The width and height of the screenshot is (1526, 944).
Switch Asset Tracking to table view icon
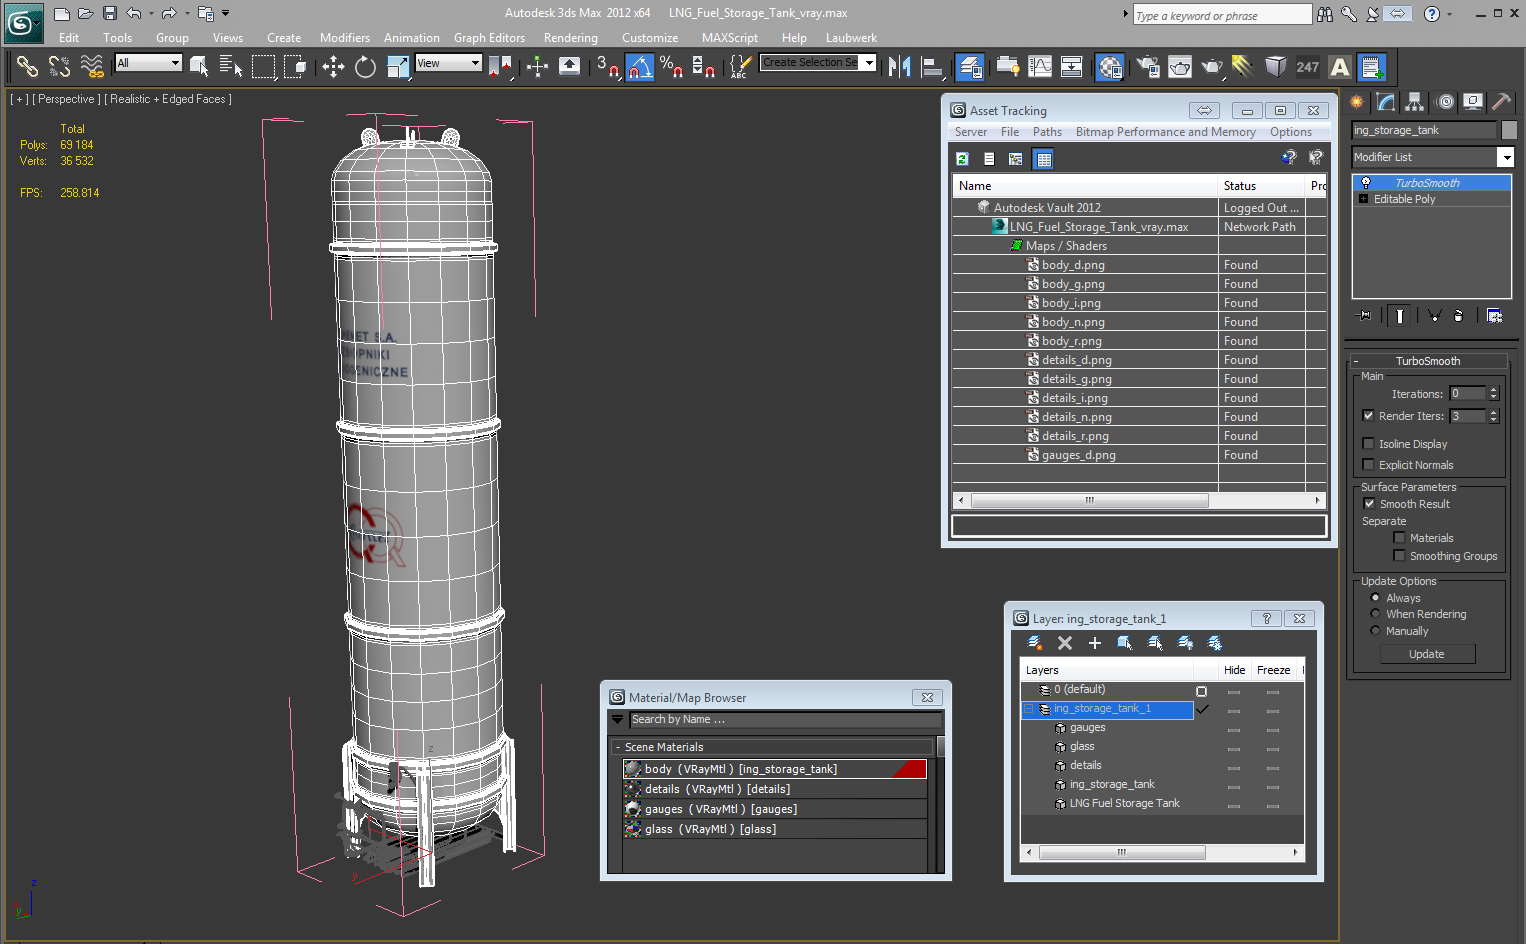tap(1043, 159)
